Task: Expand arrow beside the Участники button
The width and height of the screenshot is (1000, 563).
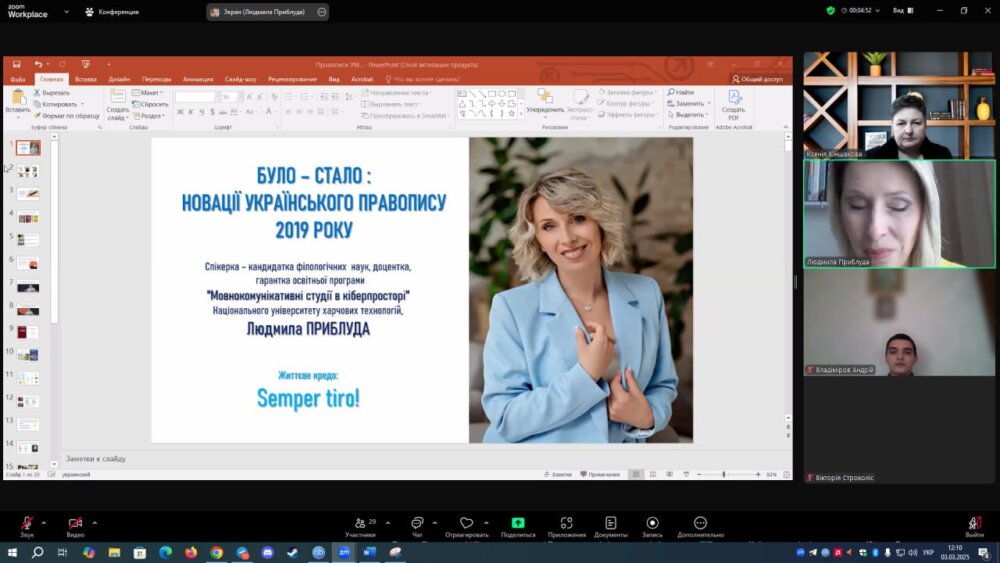Action: click(x=388, y=523)
